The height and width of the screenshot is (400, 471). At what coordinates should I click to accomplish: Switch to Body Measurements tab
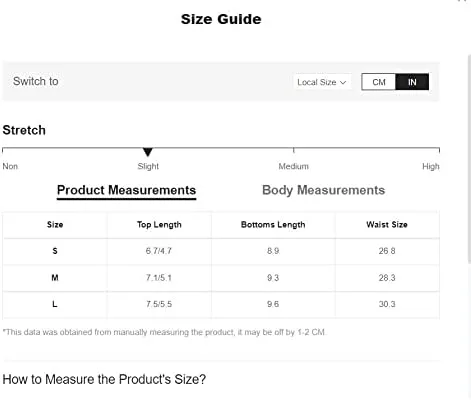323,190
